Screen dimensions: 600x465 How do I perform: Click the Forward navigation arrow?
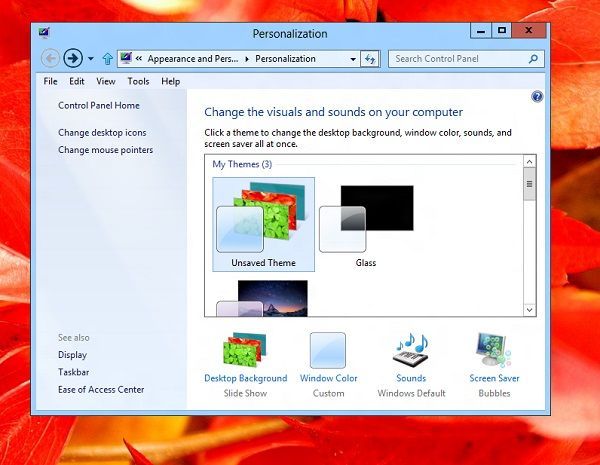click(x=73, y=59)
